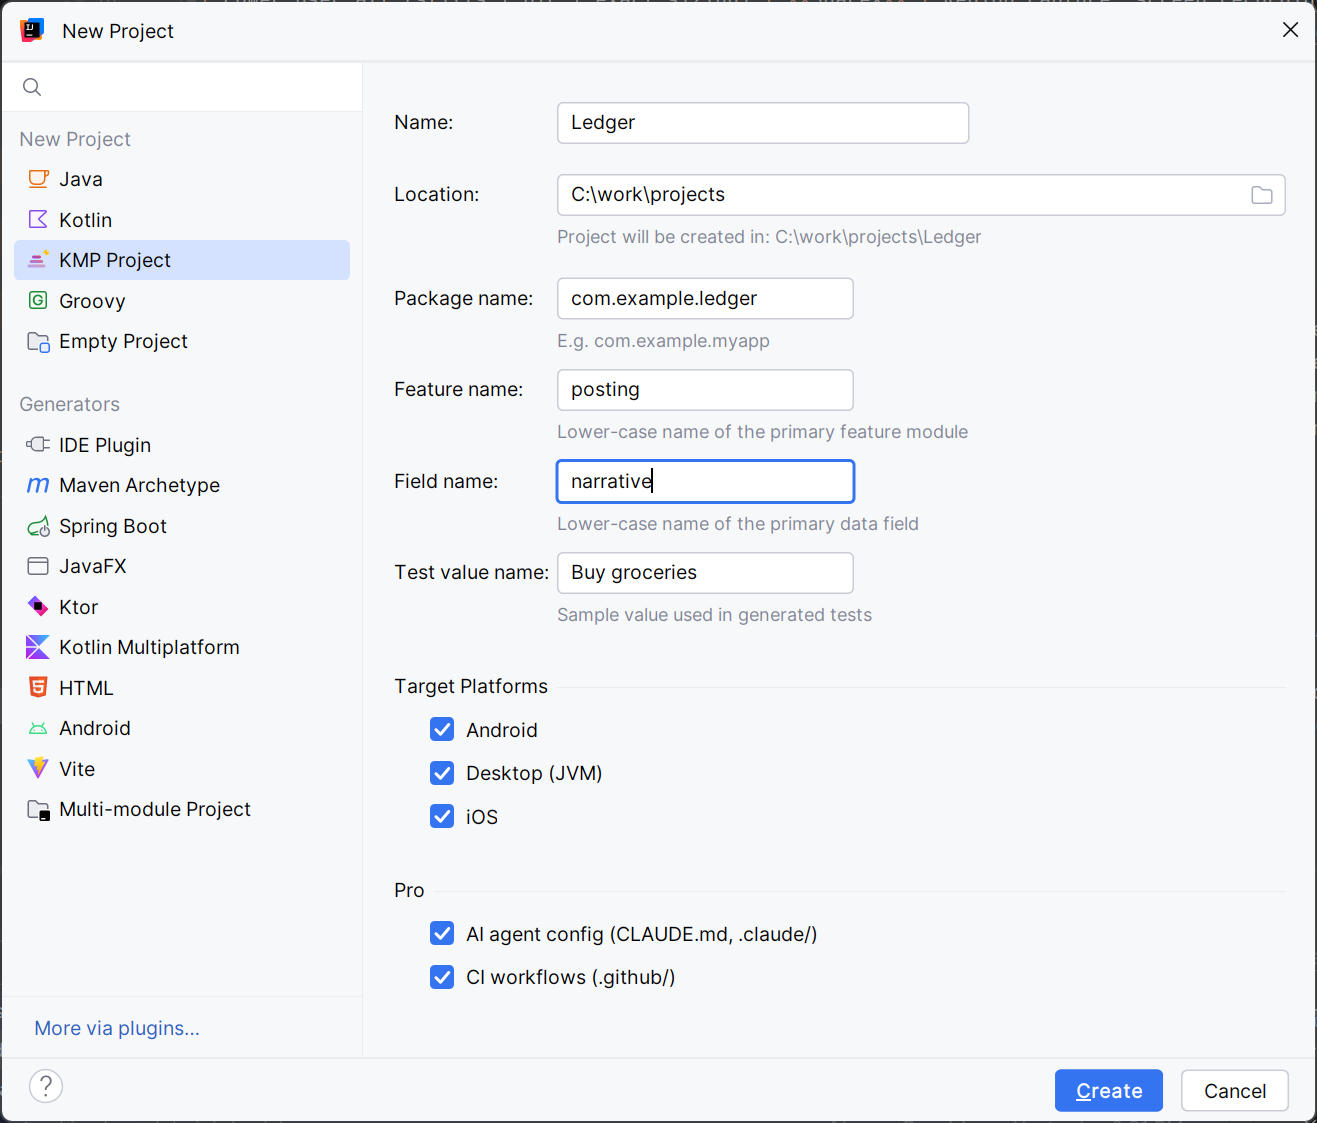Viewport: 1317px width, 1123px height.
Task: Open help with the question mark button
Action: [46, 1086]
